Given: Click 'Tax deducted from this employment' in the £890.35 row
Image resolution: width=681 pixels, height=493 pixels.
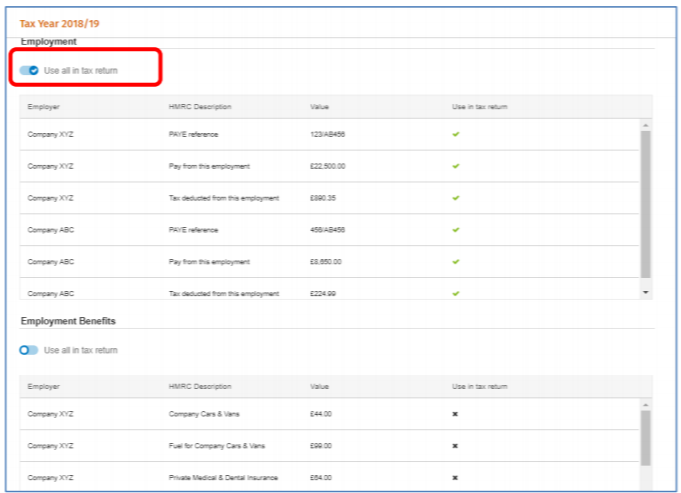Looking at the screenshot, I should [224, 198].
